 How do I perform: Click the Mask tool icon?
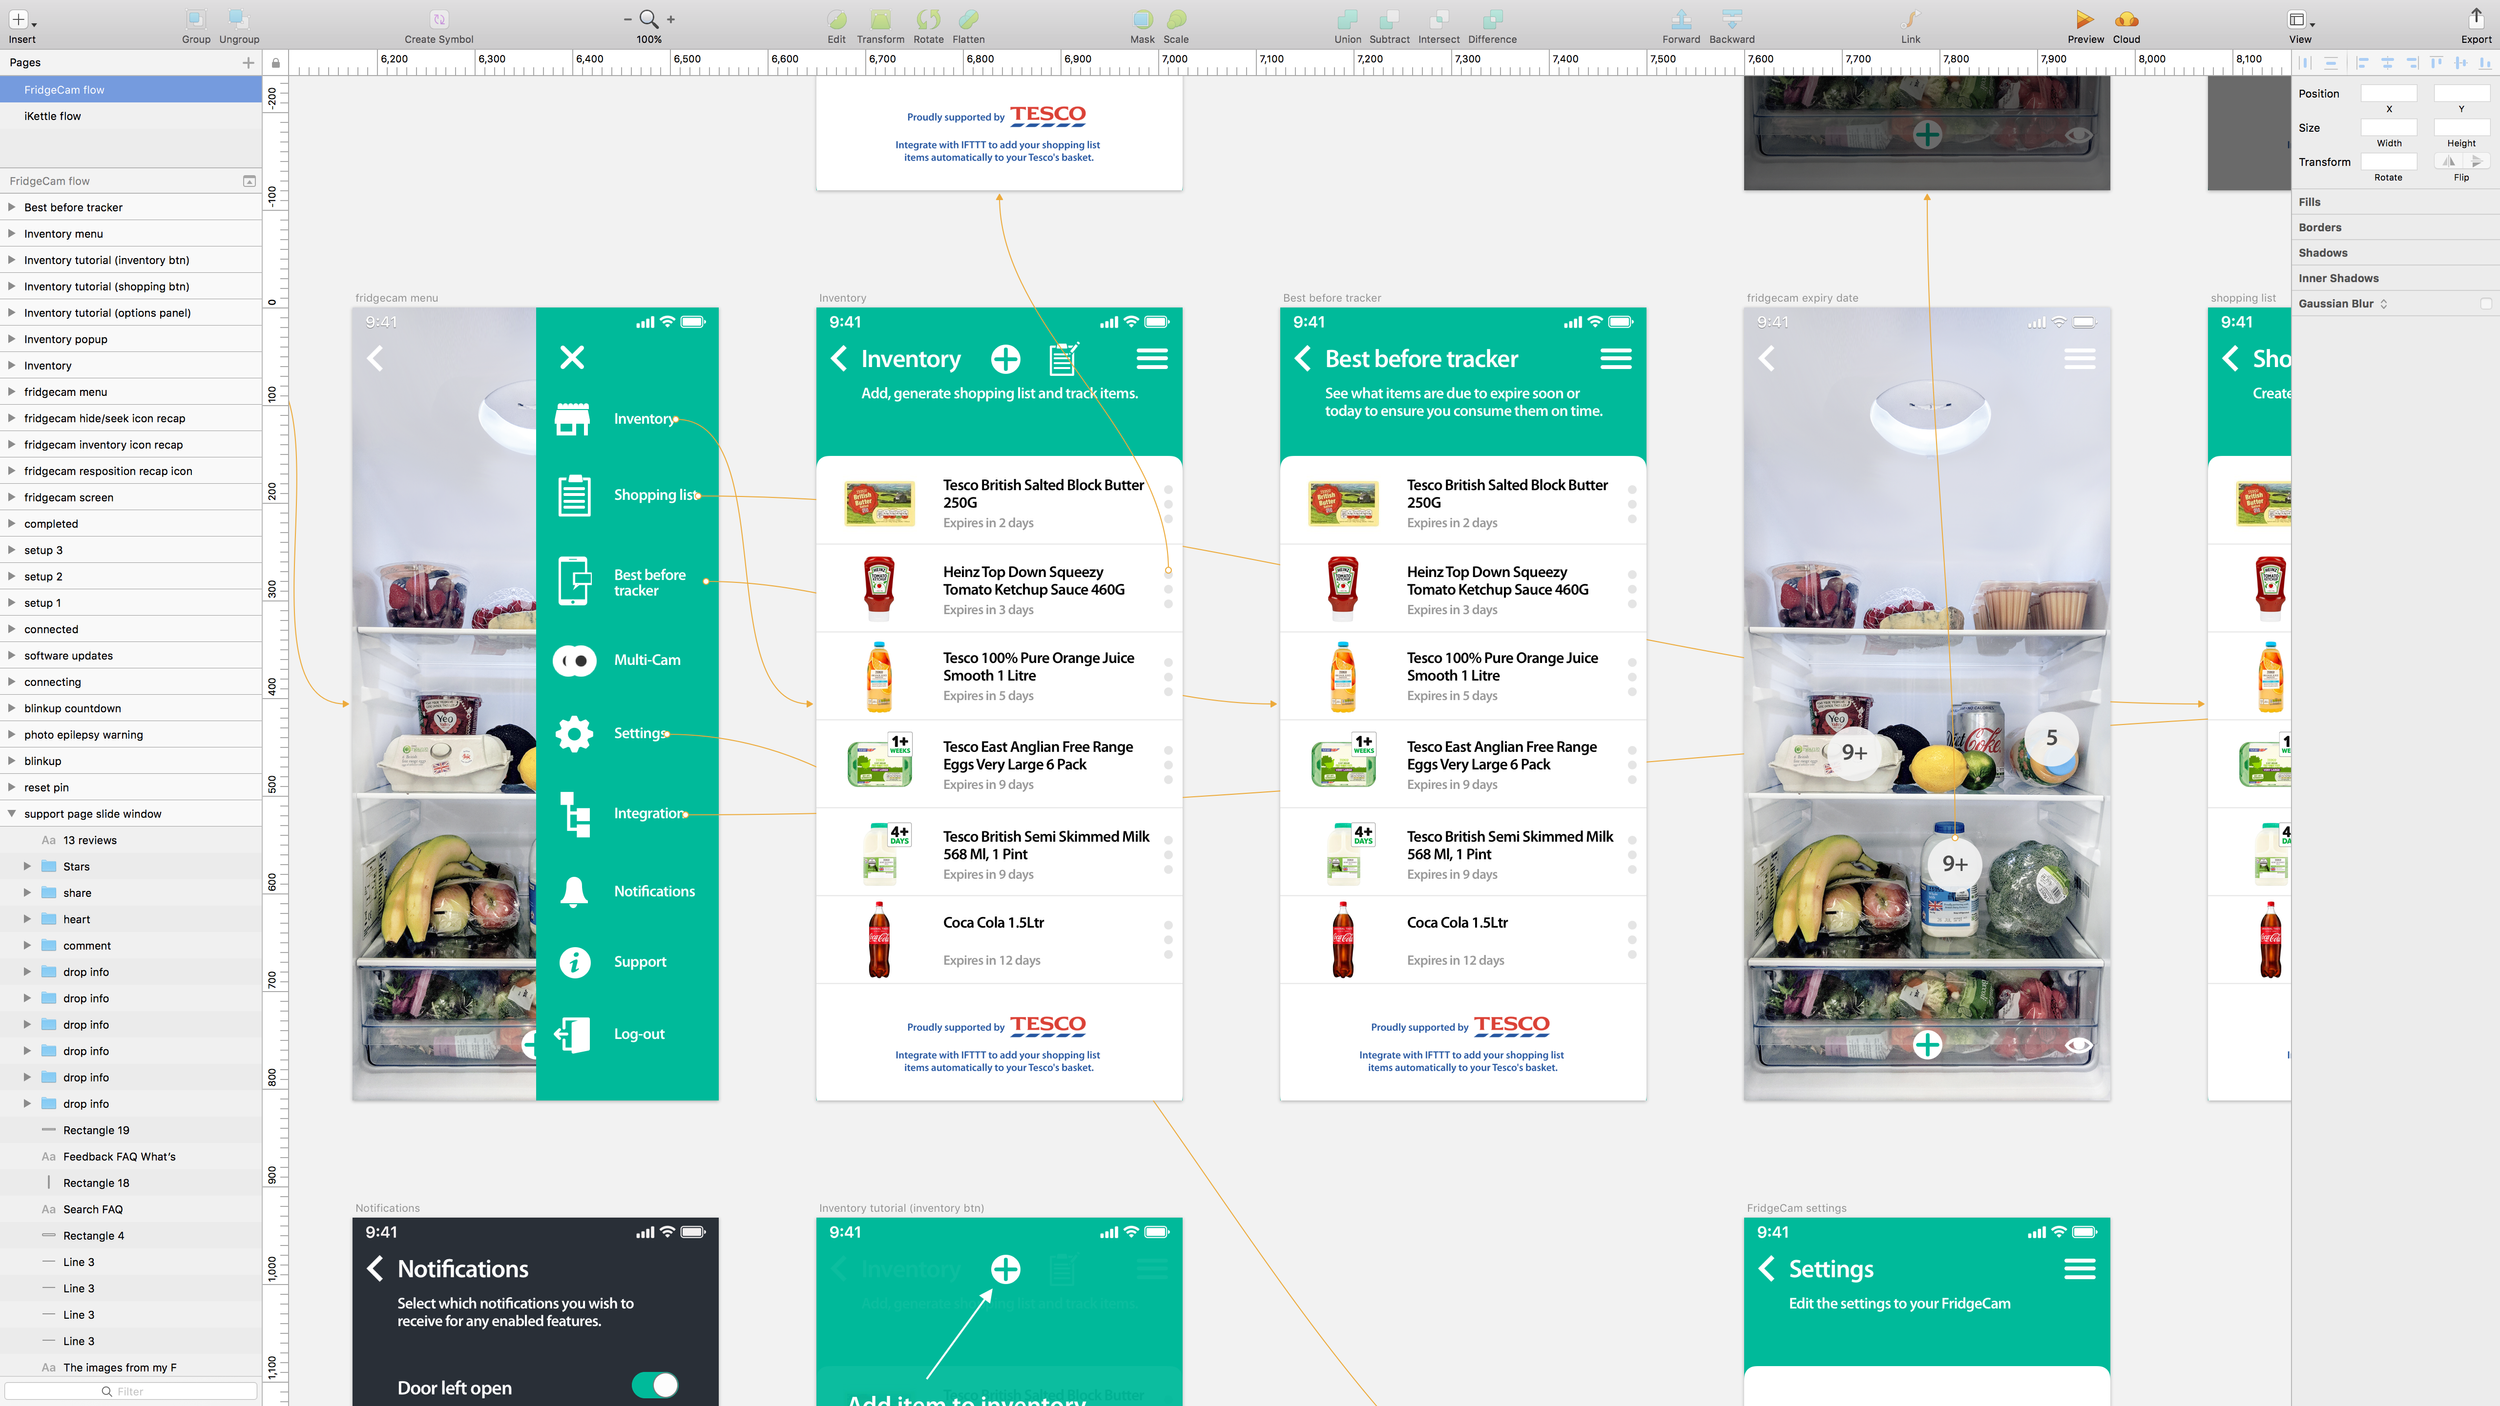[x=1142, y=20]
